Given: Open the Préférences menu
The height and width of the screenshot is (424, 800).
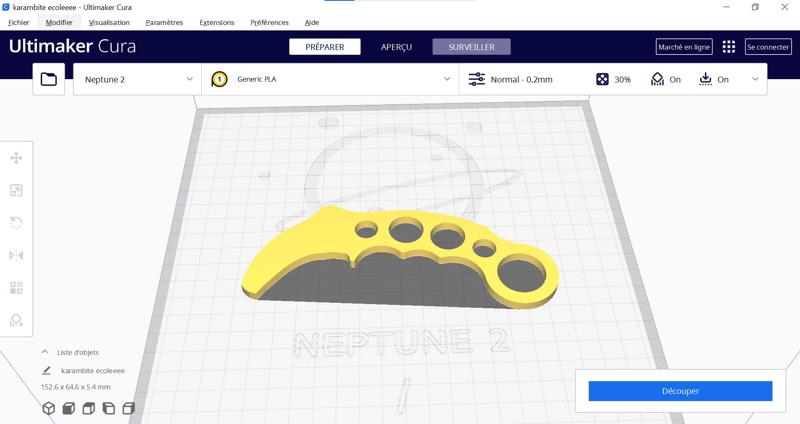Looking at the screenshot, I should pyautogui.click(x=269, y=22).
